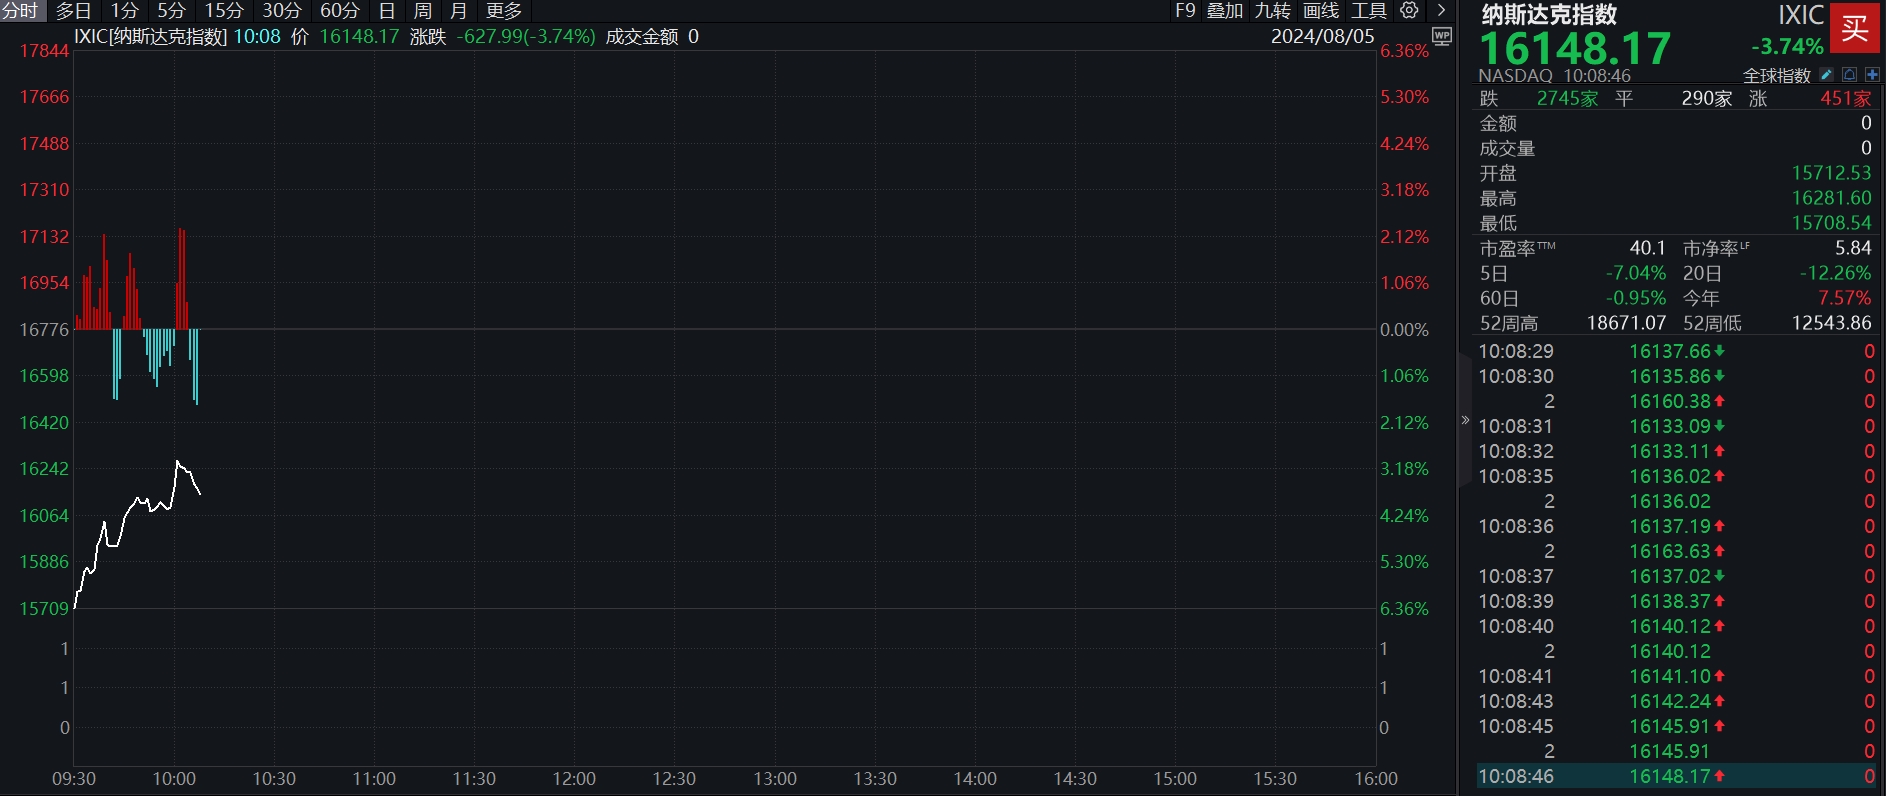Click the IXIC[纳斯达克指数] label above chart

(x=151, y=37)
